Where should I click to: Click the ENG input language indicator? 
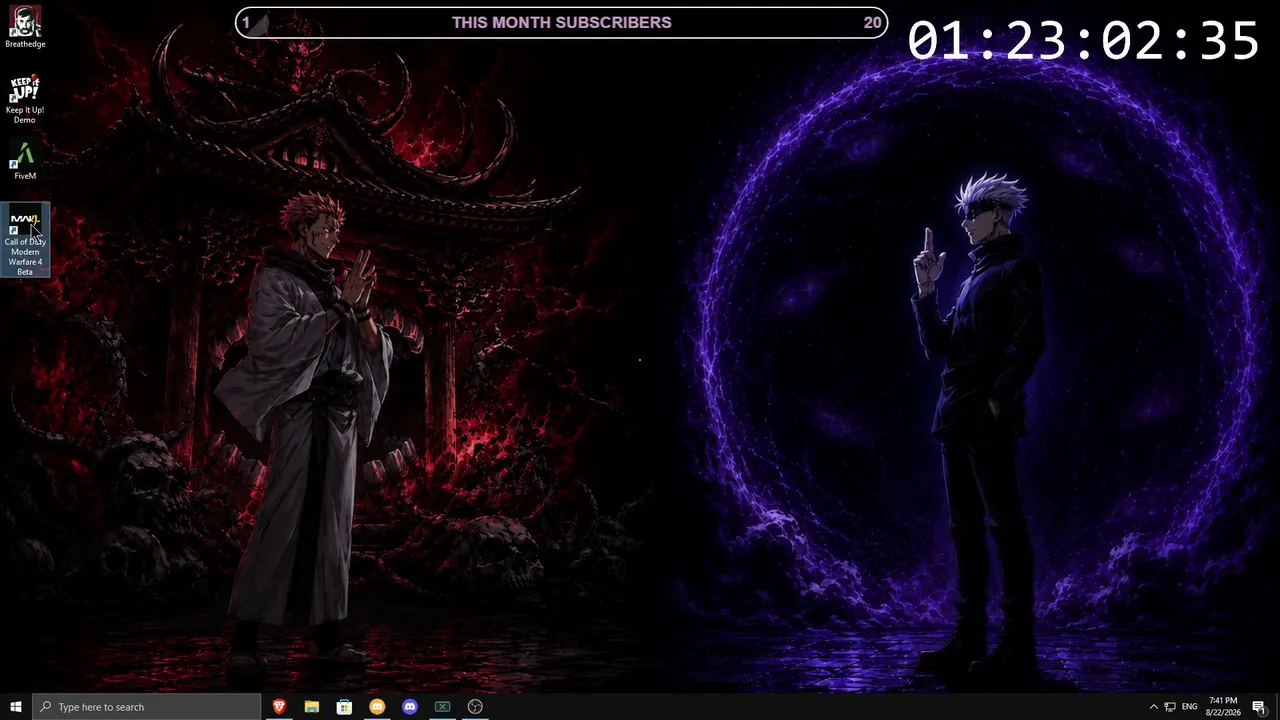1190,707
